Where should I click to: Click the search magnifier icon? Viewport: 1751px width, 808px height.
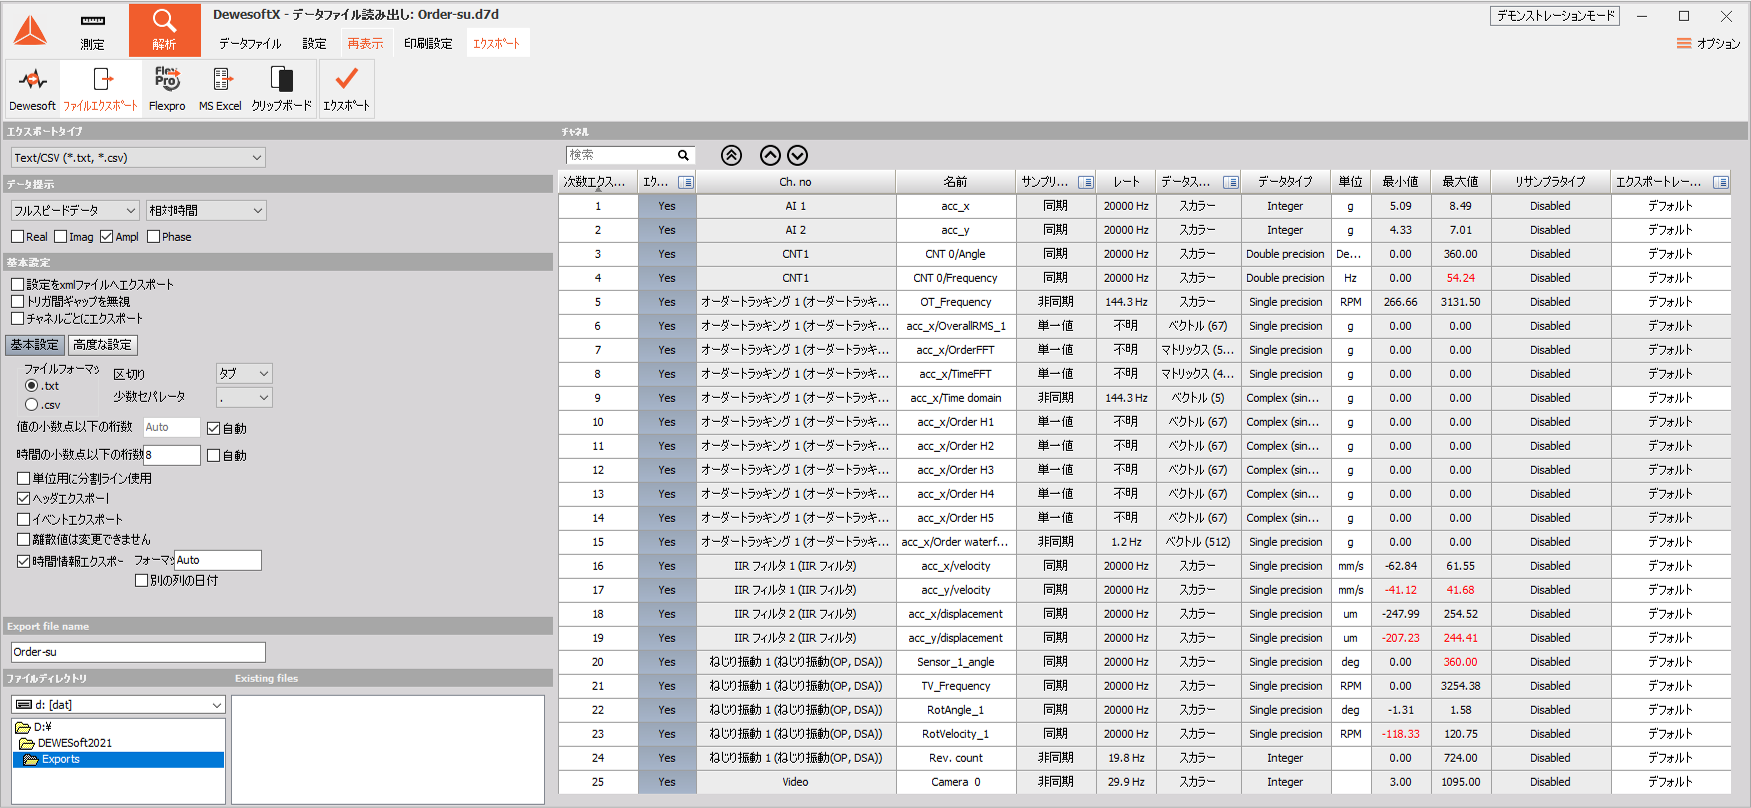[684, 155]
